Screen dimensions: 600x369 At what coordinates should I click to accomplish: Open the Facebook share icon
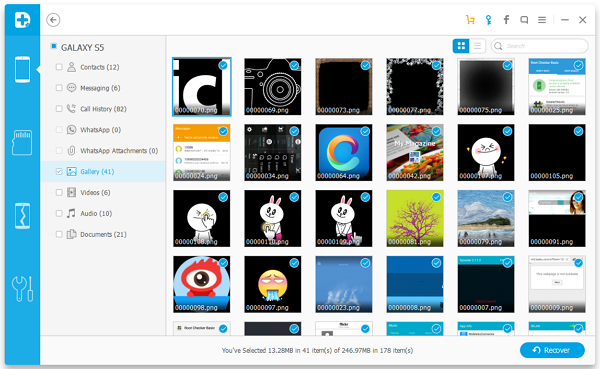pos(506,20)
